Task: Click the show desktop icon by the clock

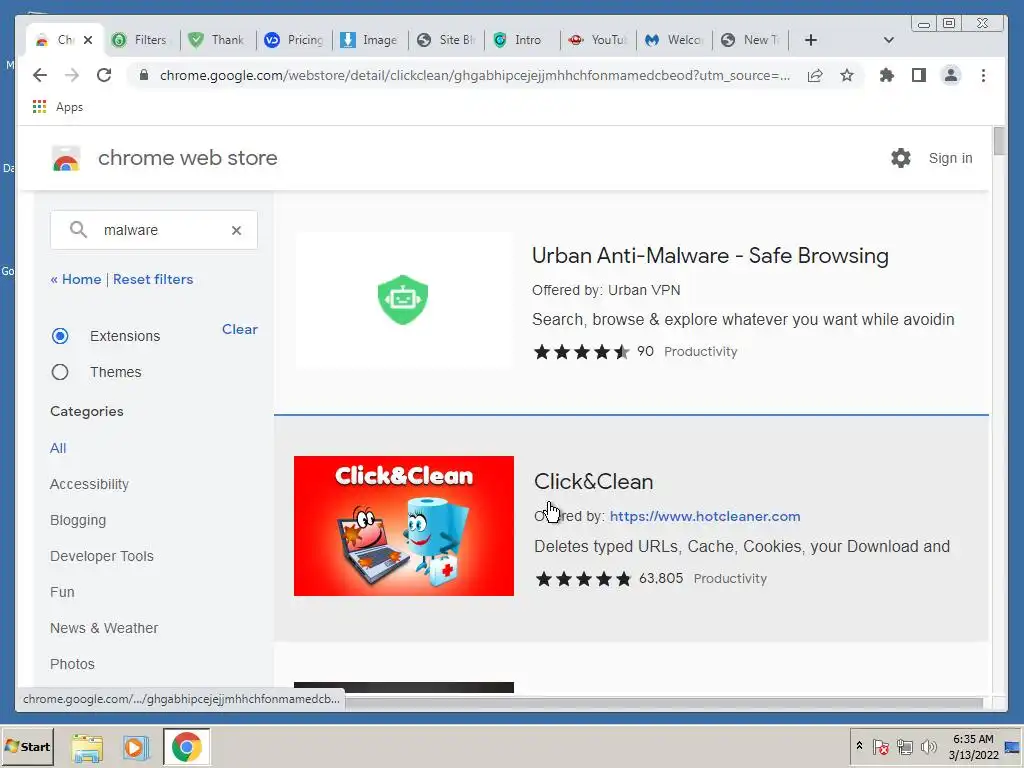Action: tap(1012, 747)
